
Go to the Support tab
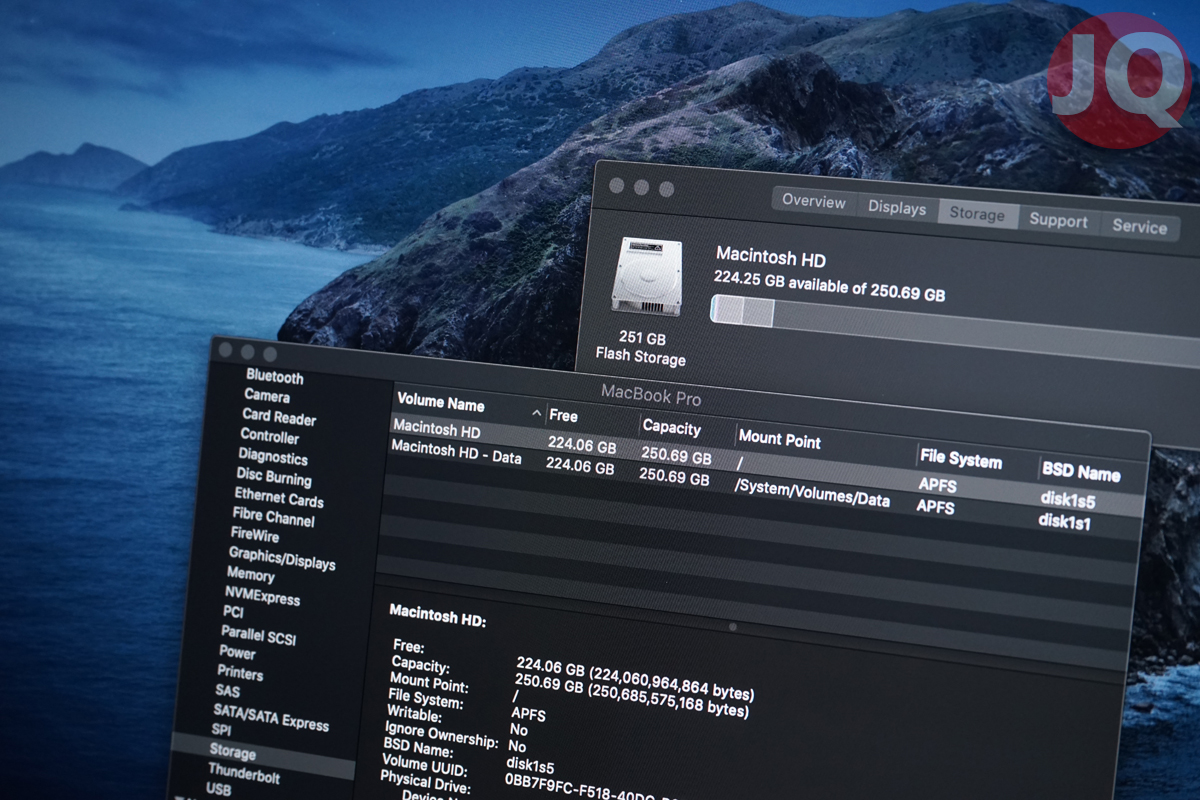coord(1058,221)
